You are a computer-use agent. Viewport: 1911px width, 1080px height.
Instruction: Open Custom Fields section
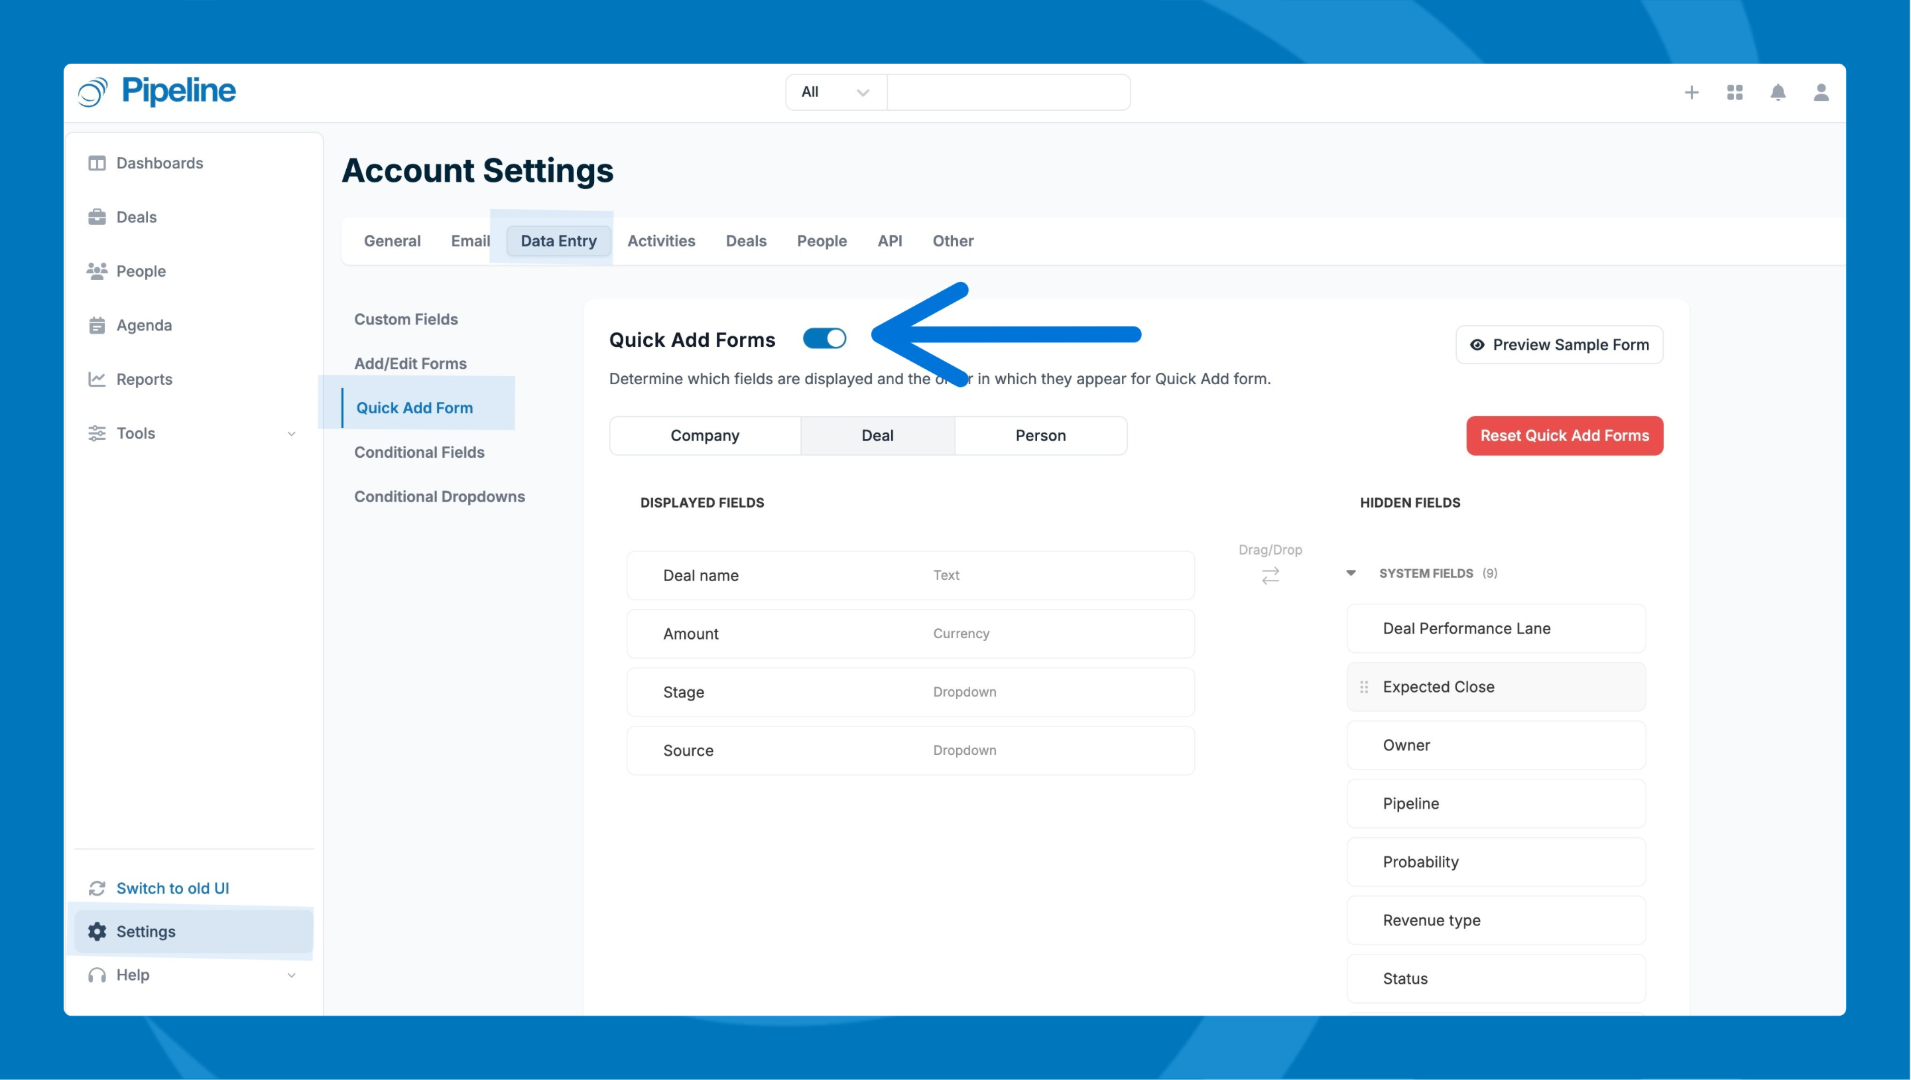(x=406, y=319)
